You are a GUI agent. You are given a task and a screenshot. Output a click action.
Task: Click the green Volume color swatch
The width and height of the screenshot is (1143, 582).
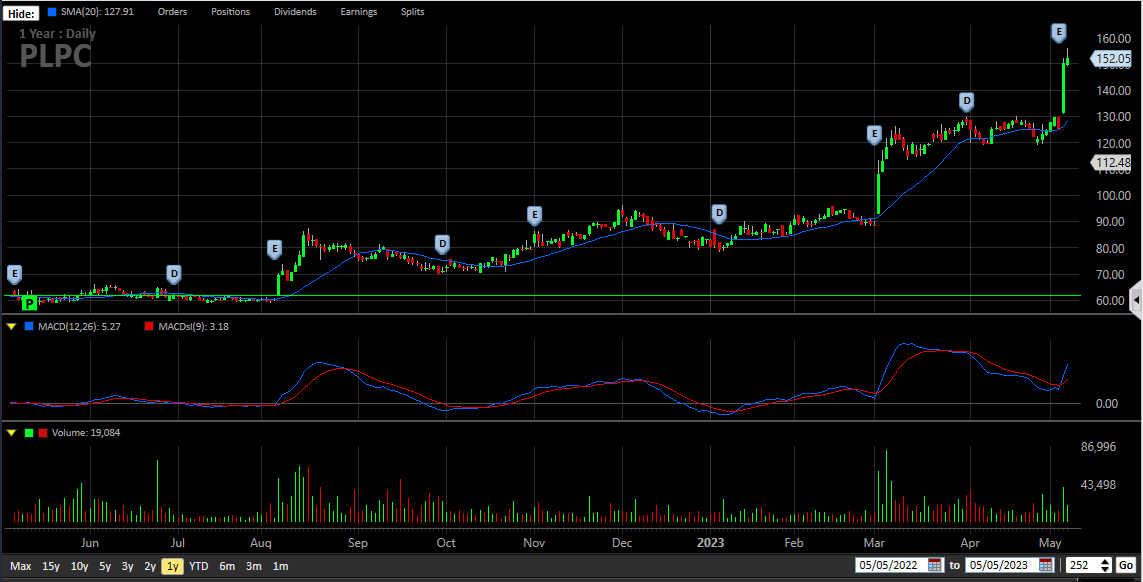[x=29, y=432]
